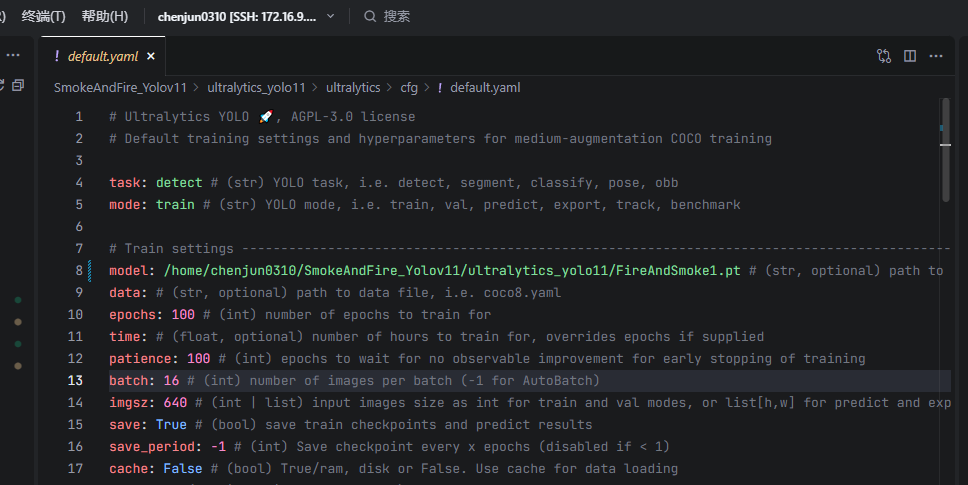The height and width of the screenshot is (485, 968).
Task: Open the 帮助(H) menu
Action: click(105, 16)
